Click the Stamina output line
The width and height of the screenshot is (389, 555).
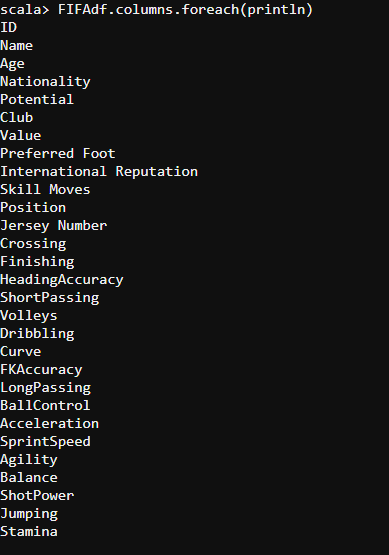point(29,532)
